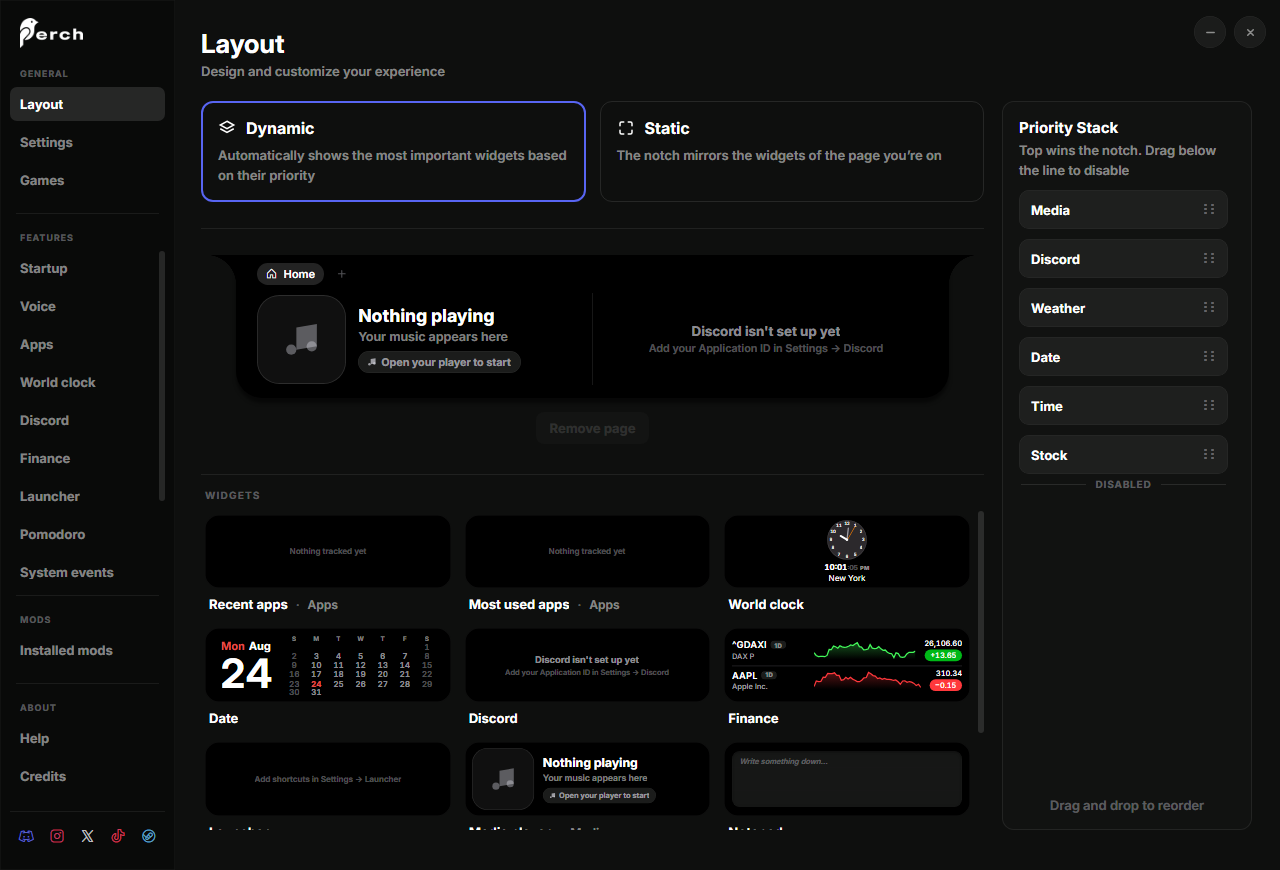Open the Layout section
Image resolution: width=1280 pixels, height=870 pixels.
coord(87,104)
